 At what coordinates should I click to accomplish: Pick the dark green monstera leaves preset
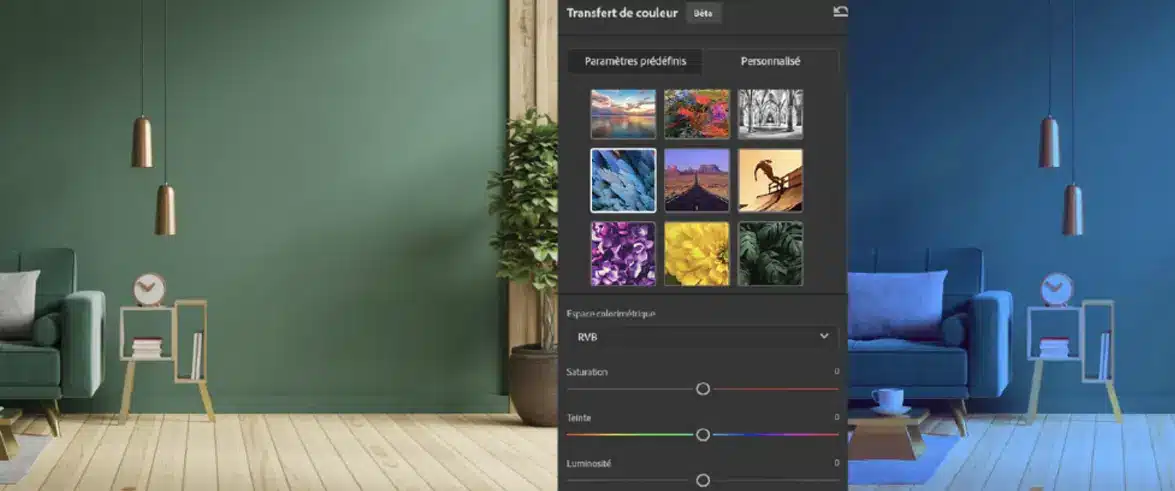click(x=770, y=254)
